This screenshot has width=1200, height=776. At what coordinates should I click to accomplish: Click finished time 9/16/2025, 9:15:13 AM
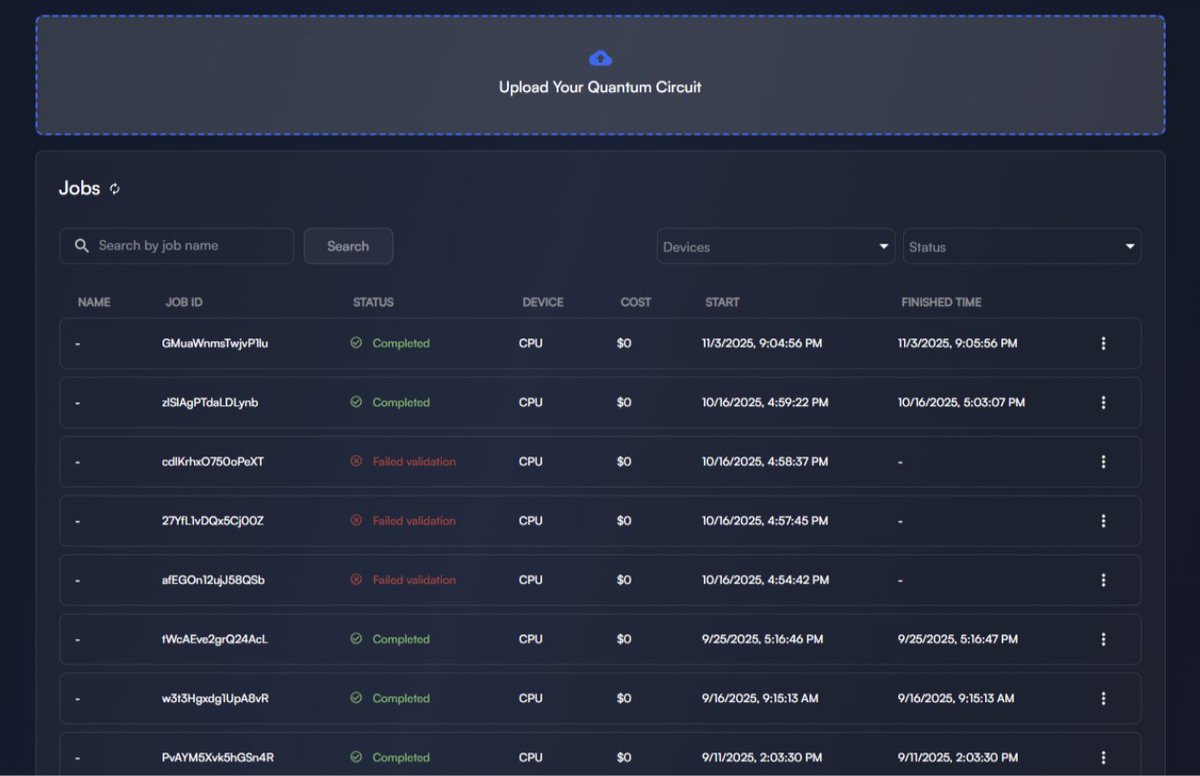click(x=956, y=698)
